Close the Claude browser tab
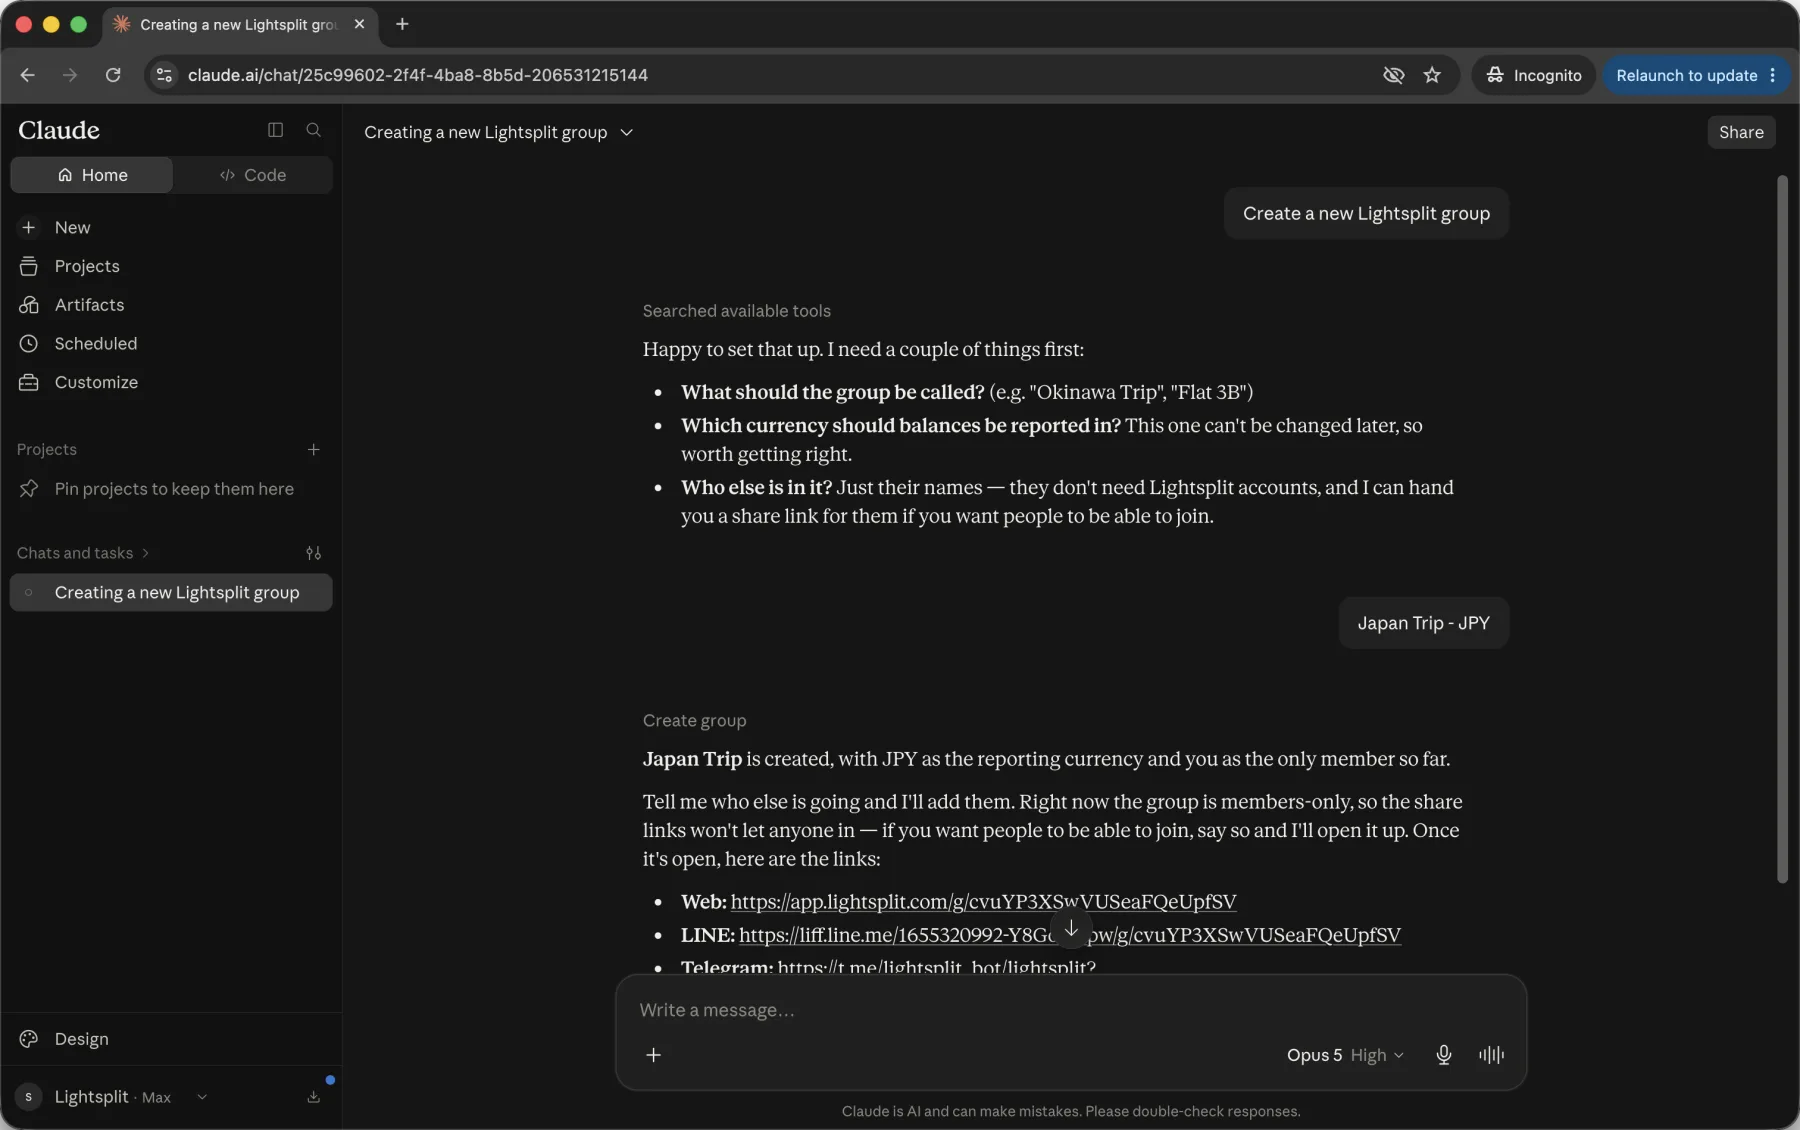Image resolution: width=1800 pixels, height=1130 pixels. (x=359, y=24)
